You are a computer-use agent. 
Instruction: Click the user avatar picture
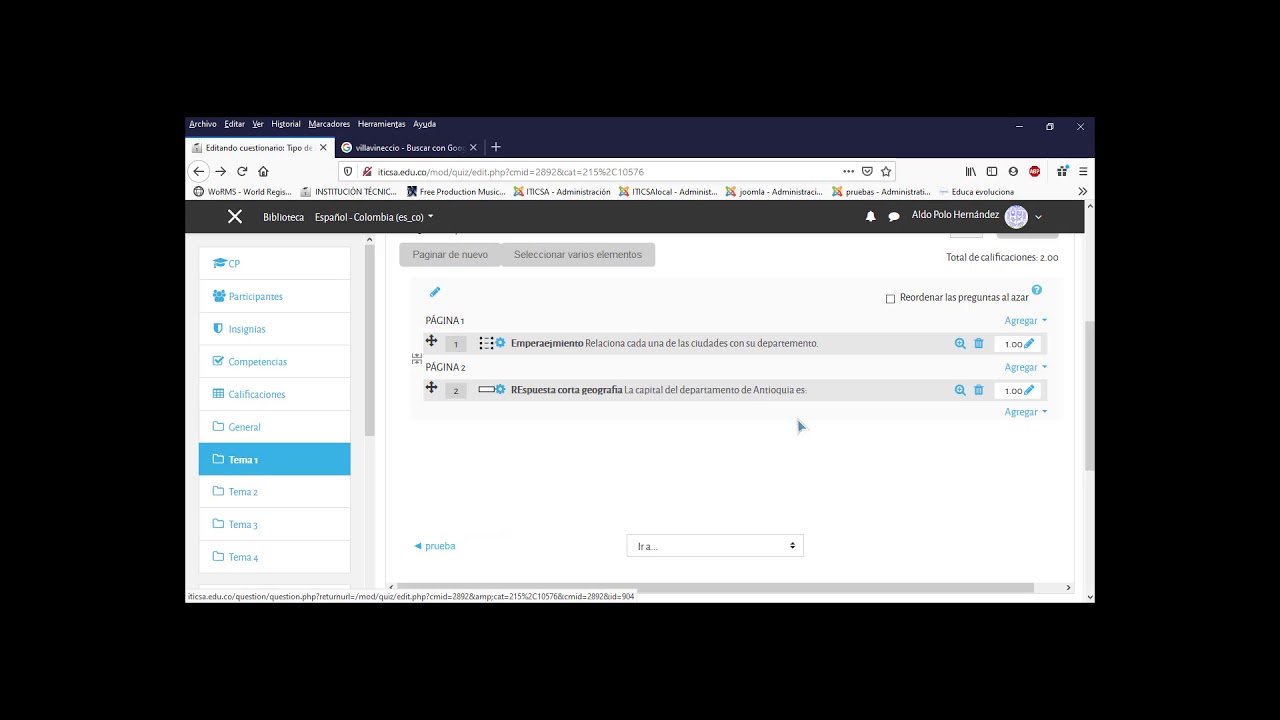click(1016, 216)
